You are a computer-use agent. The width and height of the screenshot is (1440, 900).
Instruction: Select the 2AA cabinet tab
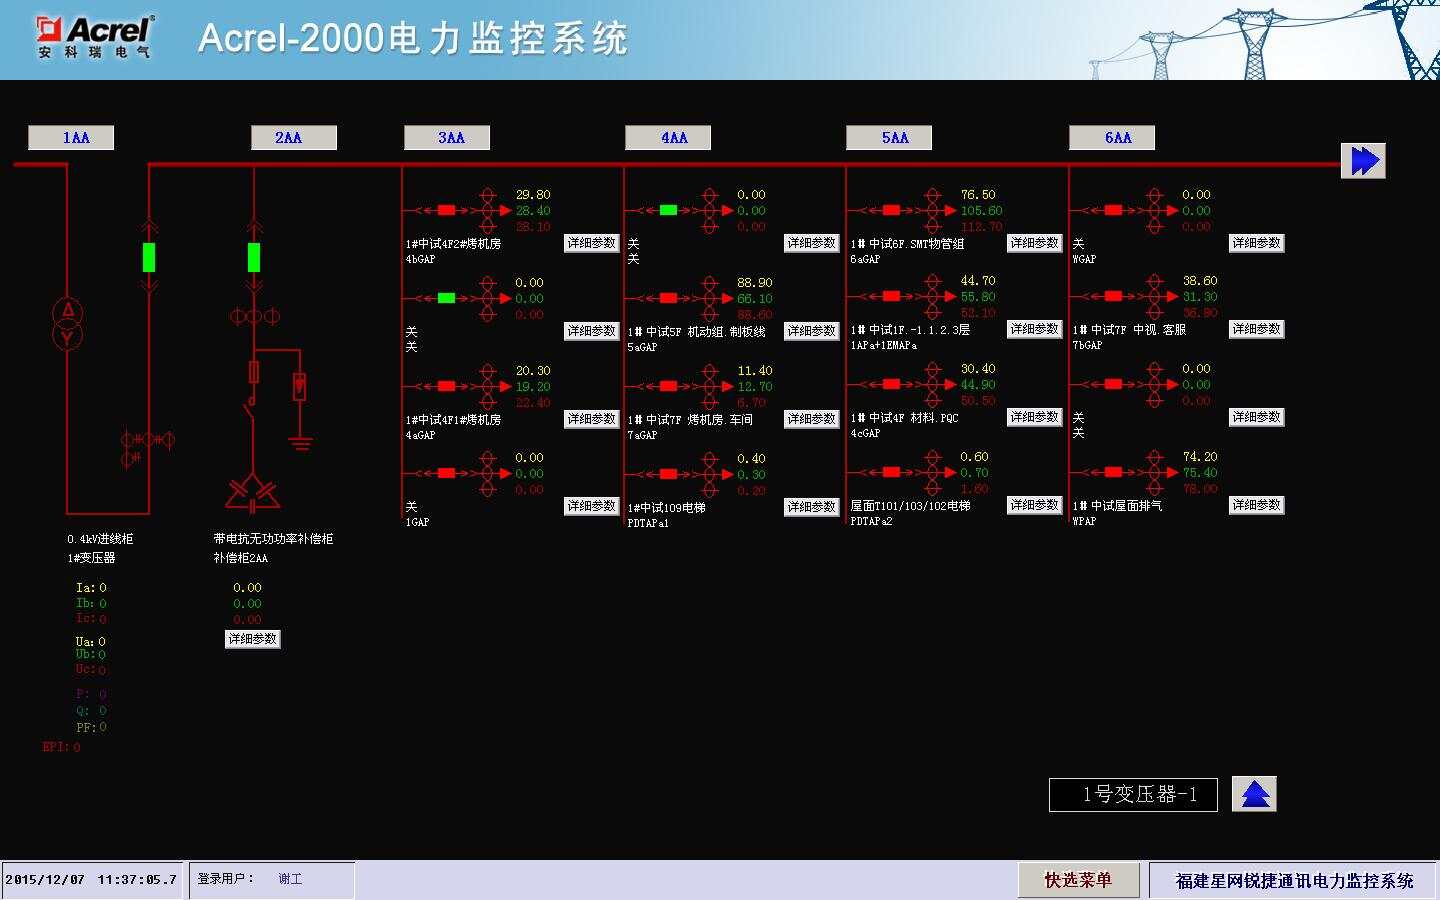tap(294, 138)
